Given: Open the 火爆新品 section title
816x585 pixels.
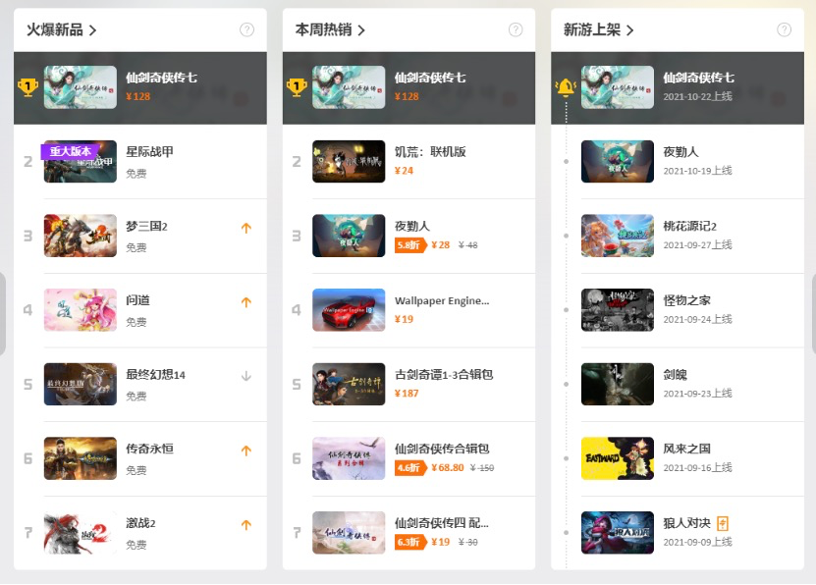Looking at the screenshot, I should pos(55,30).
